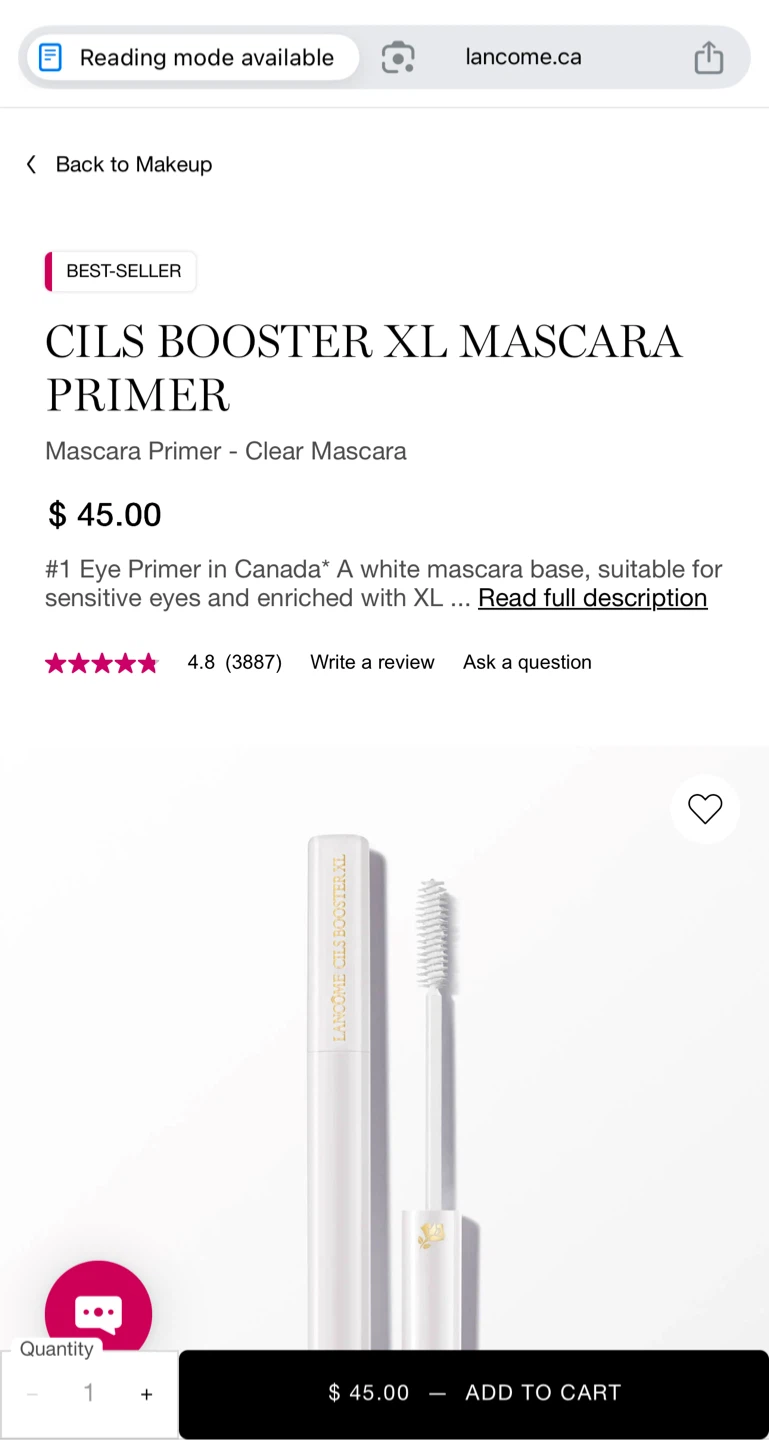Tap the camera lens search icon
769x1440 pixels.
(x=398, y=57)
